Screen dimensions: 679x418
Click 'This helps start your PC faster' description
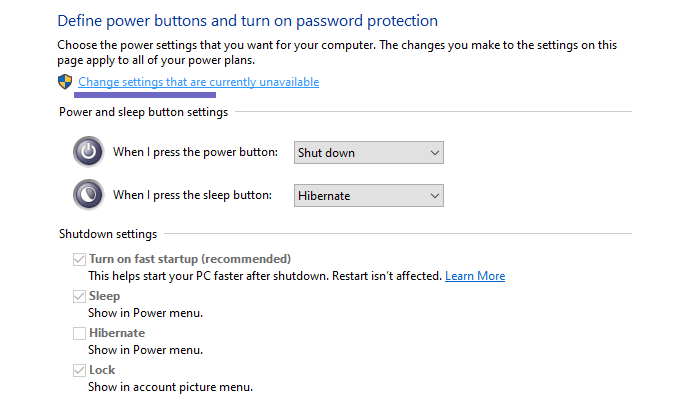pos(264,276)
